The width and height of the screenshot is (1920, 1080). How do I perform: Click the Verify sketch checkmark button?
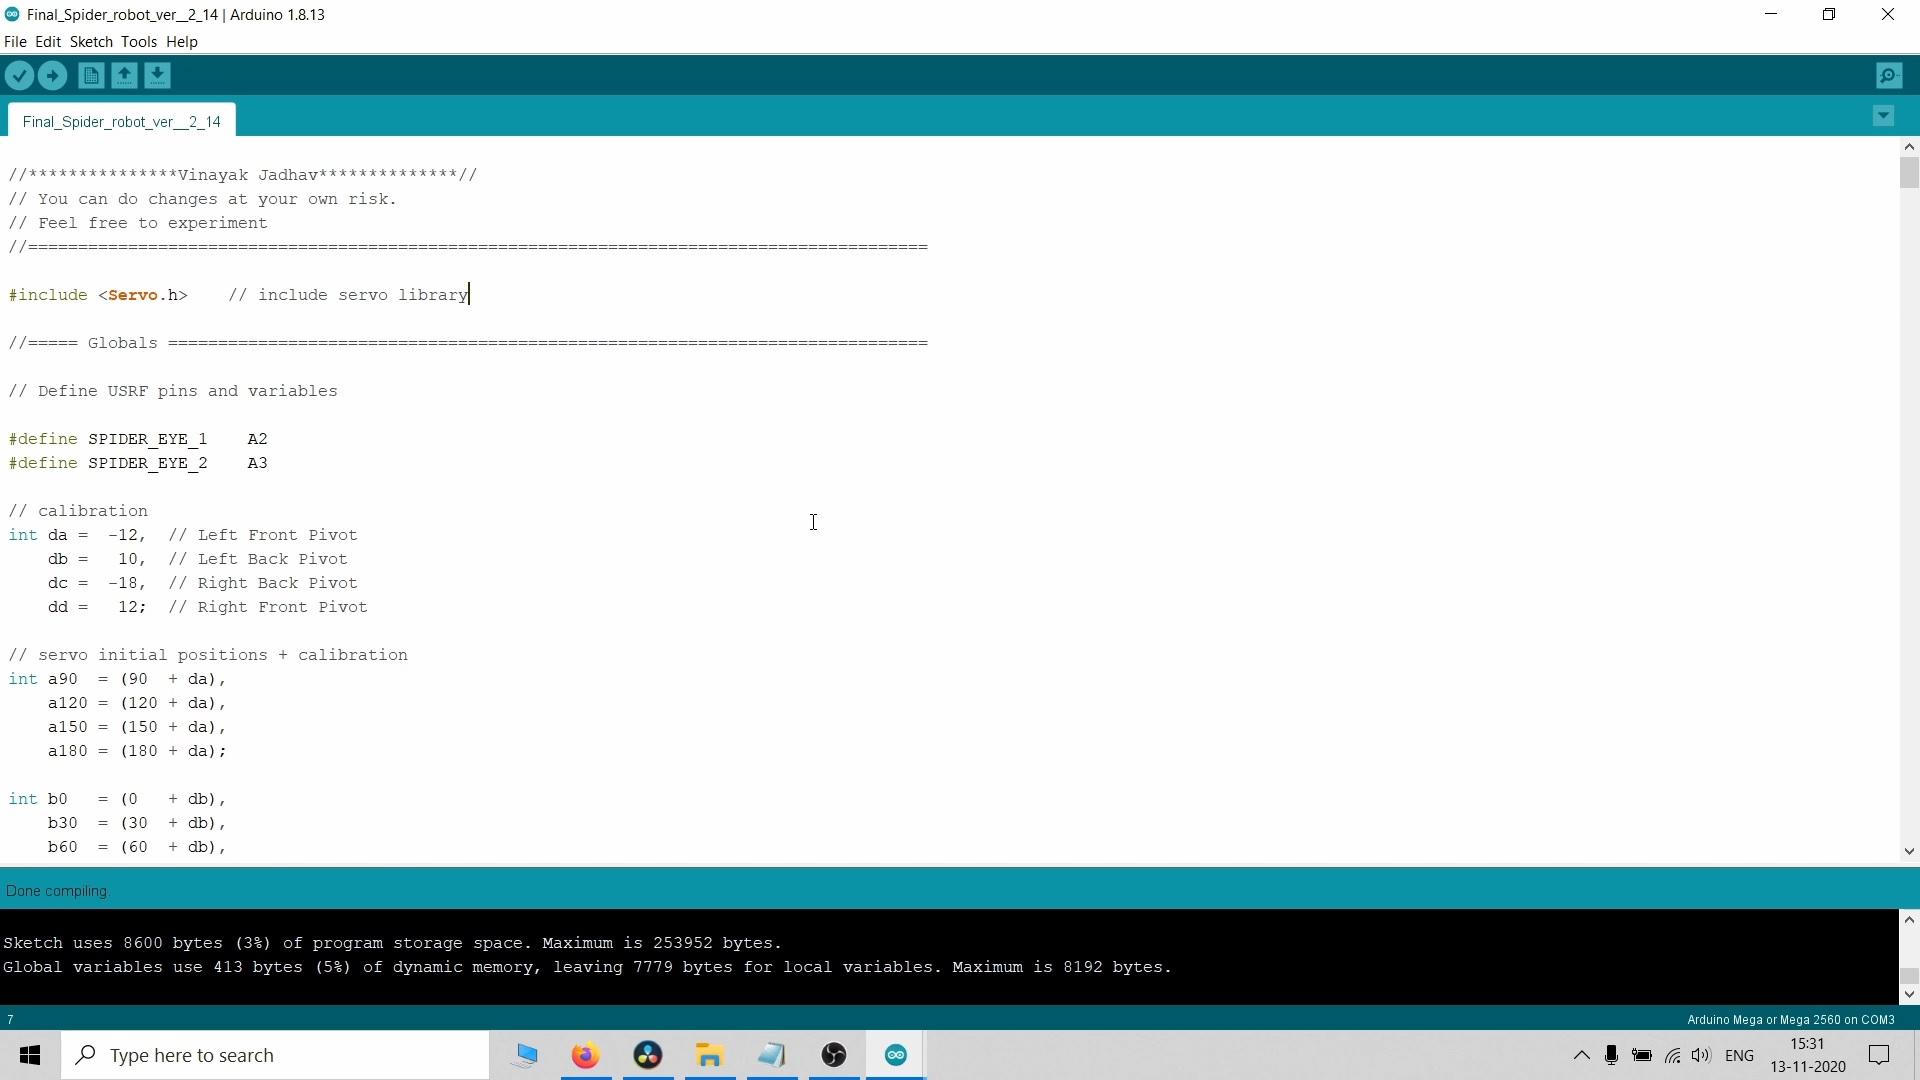[19, 76]
